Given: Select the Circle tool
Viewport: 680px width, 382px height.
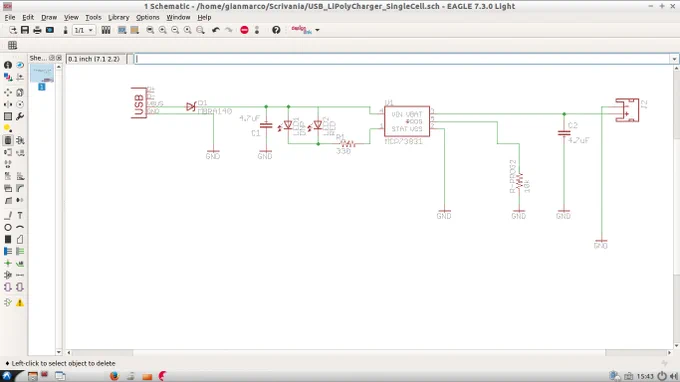Looking at the screenshot, I should [x=8, y=227].
